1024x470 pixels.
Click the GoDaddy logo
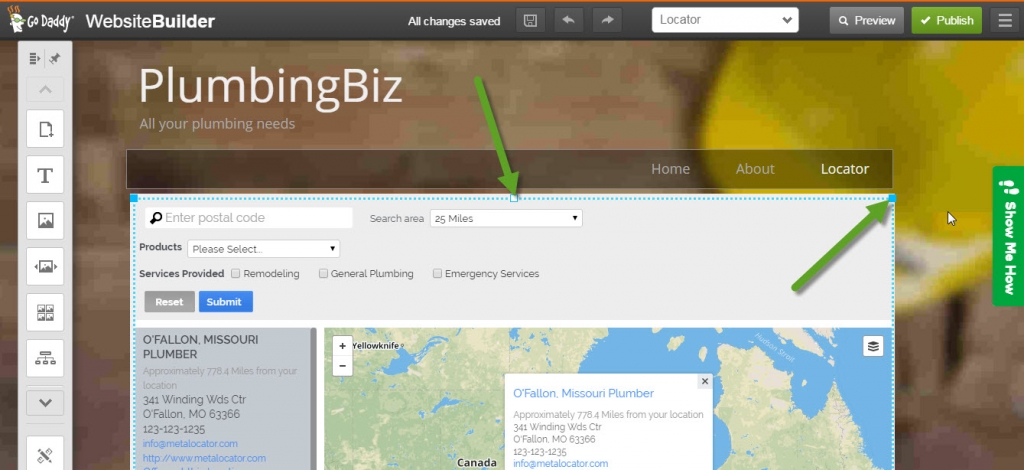point(40,20)
